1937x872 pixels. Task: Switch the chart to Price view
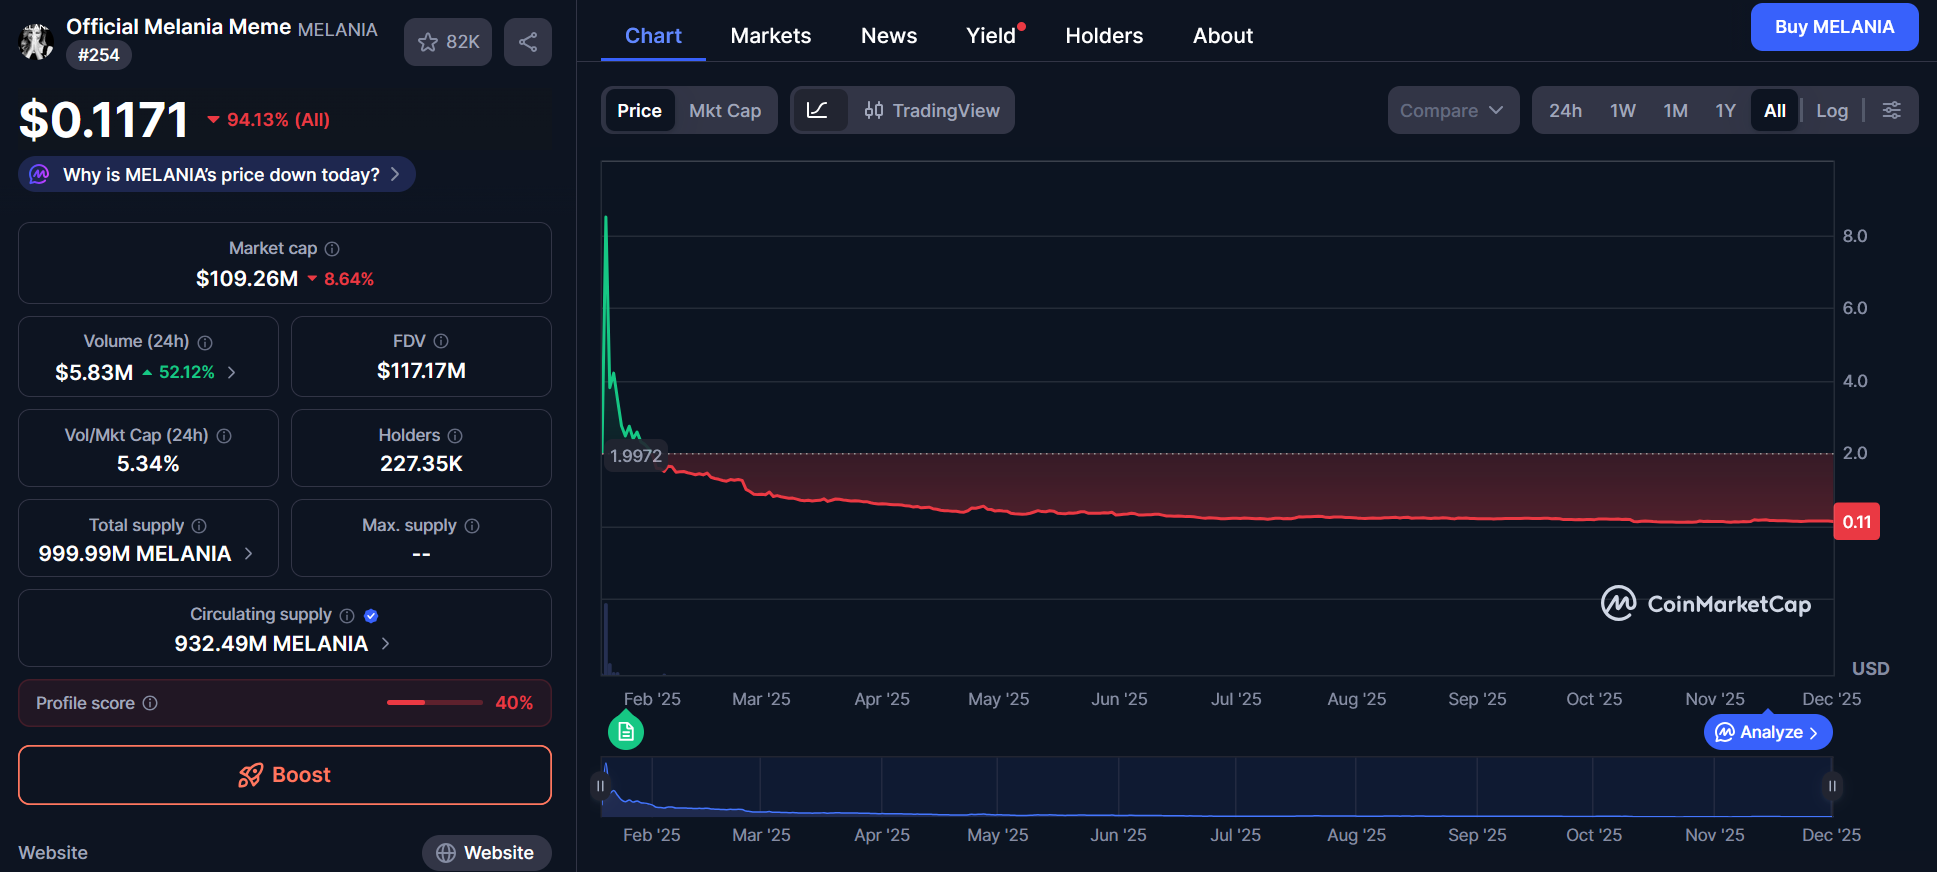click(x=639, y=110)
